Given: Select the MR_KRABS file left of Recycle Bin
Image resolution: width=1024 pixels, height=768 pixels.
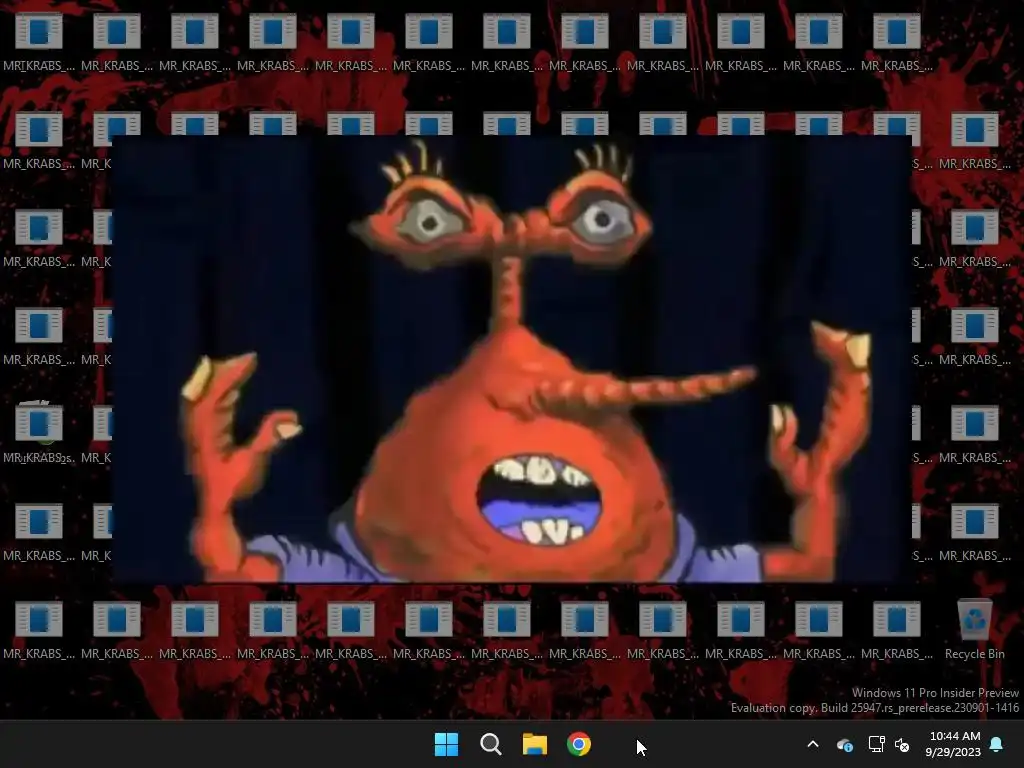Looking at the screenshot, I should (897, 630).
